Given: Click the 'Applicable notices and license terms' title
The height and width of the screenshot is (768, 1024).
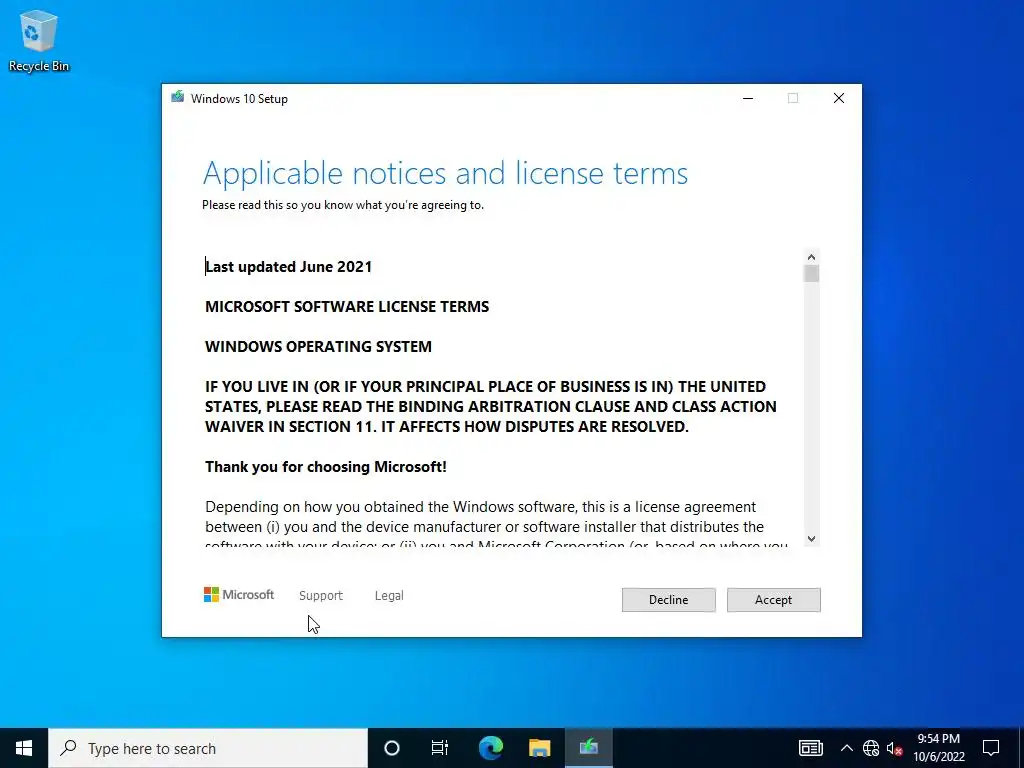Looking at the screenshot, I should [x=445, y=174].
